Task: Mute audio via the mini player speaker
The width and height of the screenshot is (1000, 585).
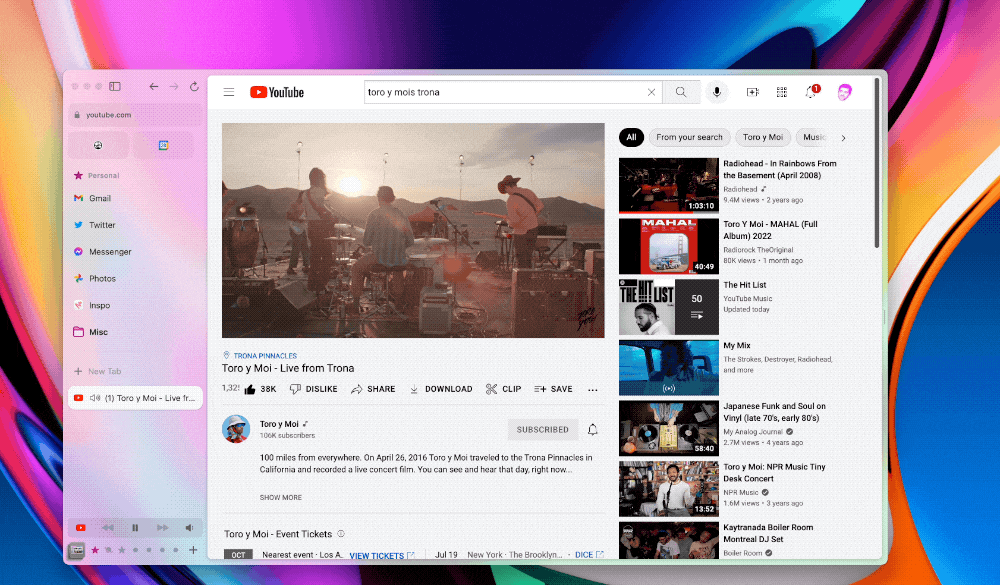Action: point(189,528)
